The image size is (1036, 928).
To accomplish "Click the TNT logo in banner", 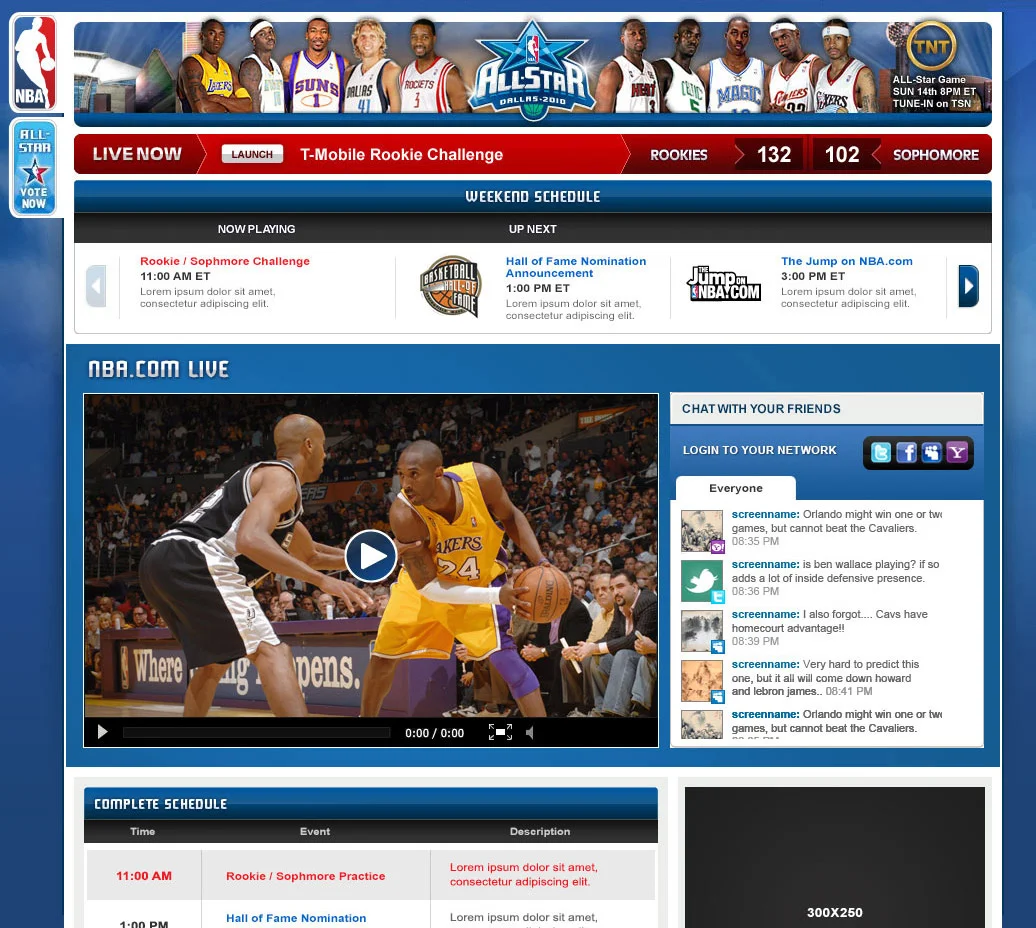I will click(x=931, y=46).
